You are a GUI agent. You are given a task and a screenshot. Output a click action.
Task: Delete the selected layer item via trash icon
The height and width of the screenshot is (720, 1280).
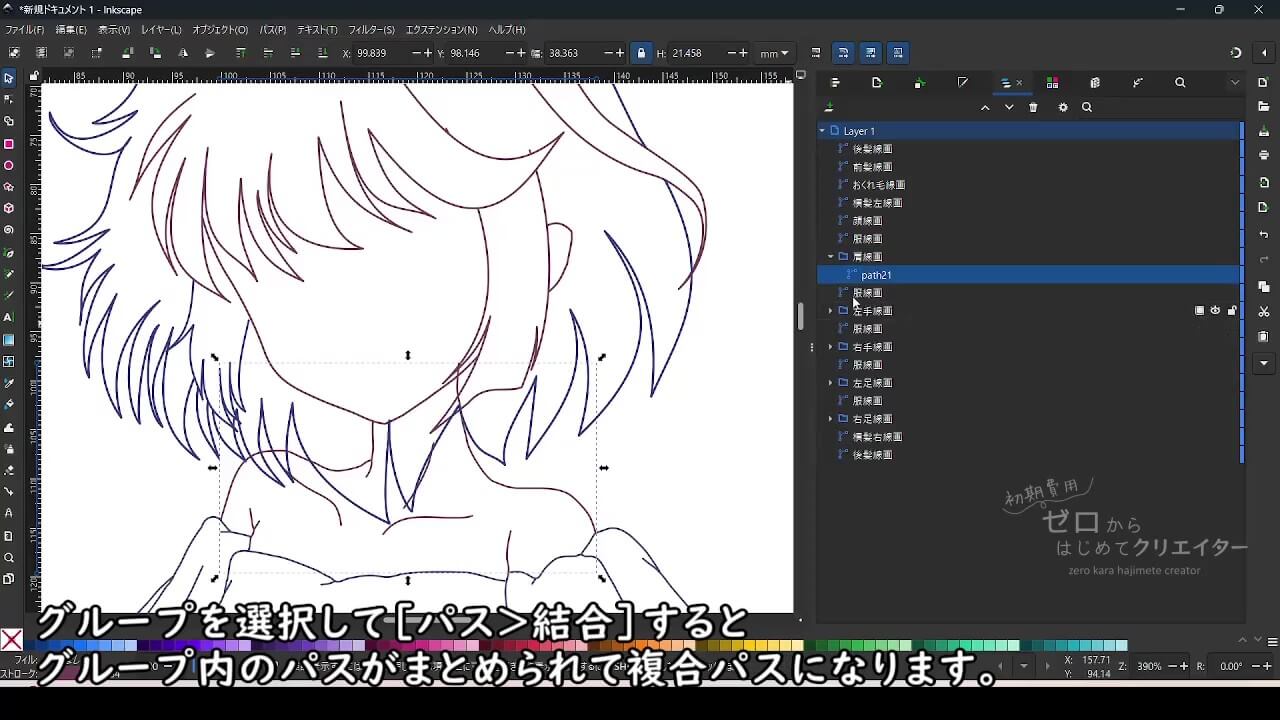point(1033,108)
